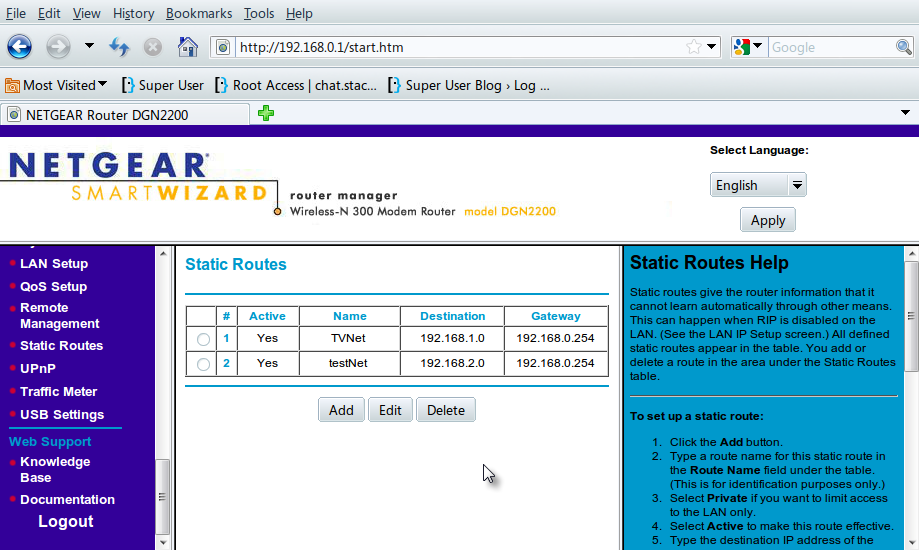Click the magnifier search icon
This screenshot has width=919, height=550.
[903, 47]
